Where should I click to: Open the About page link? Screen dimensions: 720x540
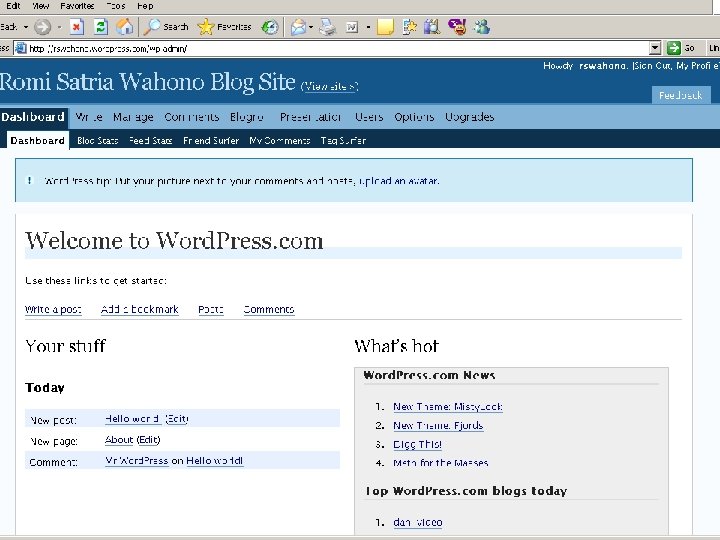click(119, 440)
